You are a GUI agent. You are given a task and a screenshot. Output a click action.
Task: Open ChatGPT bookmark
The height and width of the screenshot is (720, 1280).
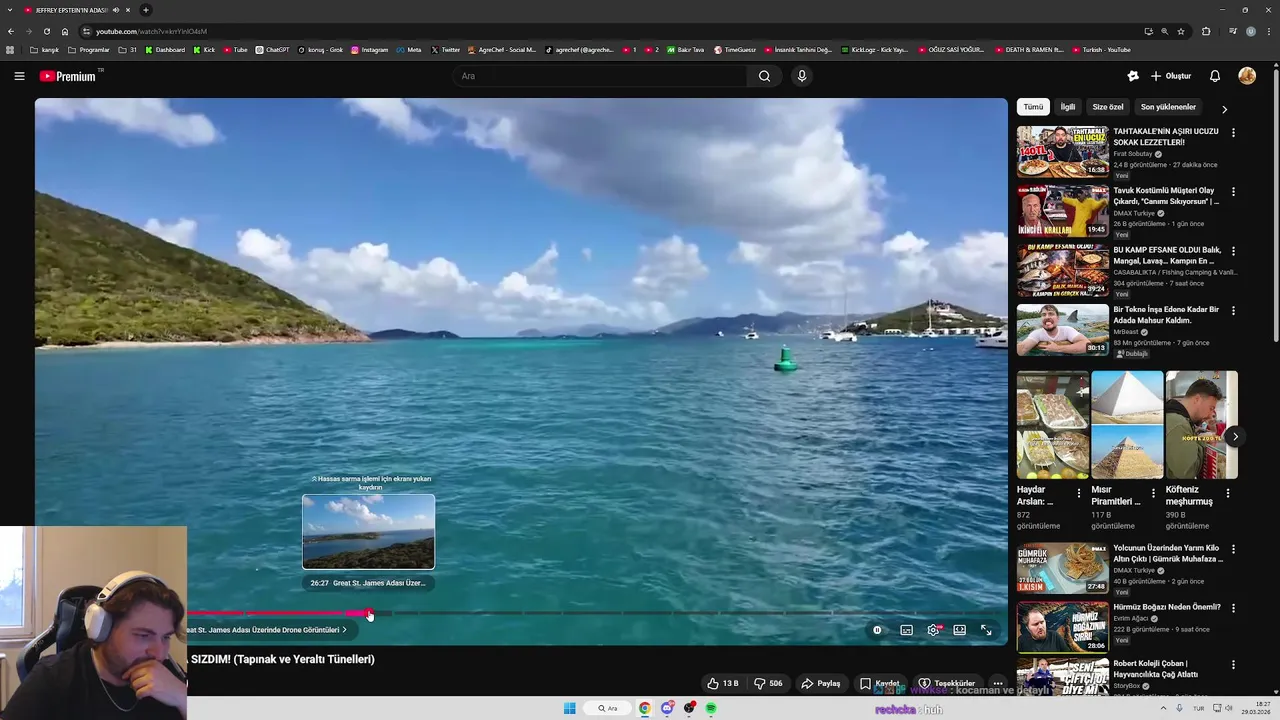point(272,50)
